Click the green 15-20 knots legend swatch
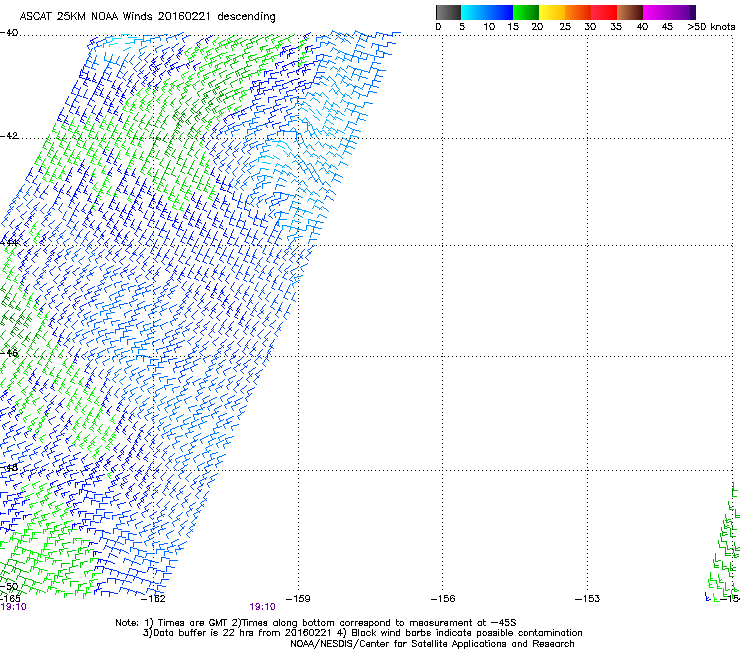 (x=526, y=12)
